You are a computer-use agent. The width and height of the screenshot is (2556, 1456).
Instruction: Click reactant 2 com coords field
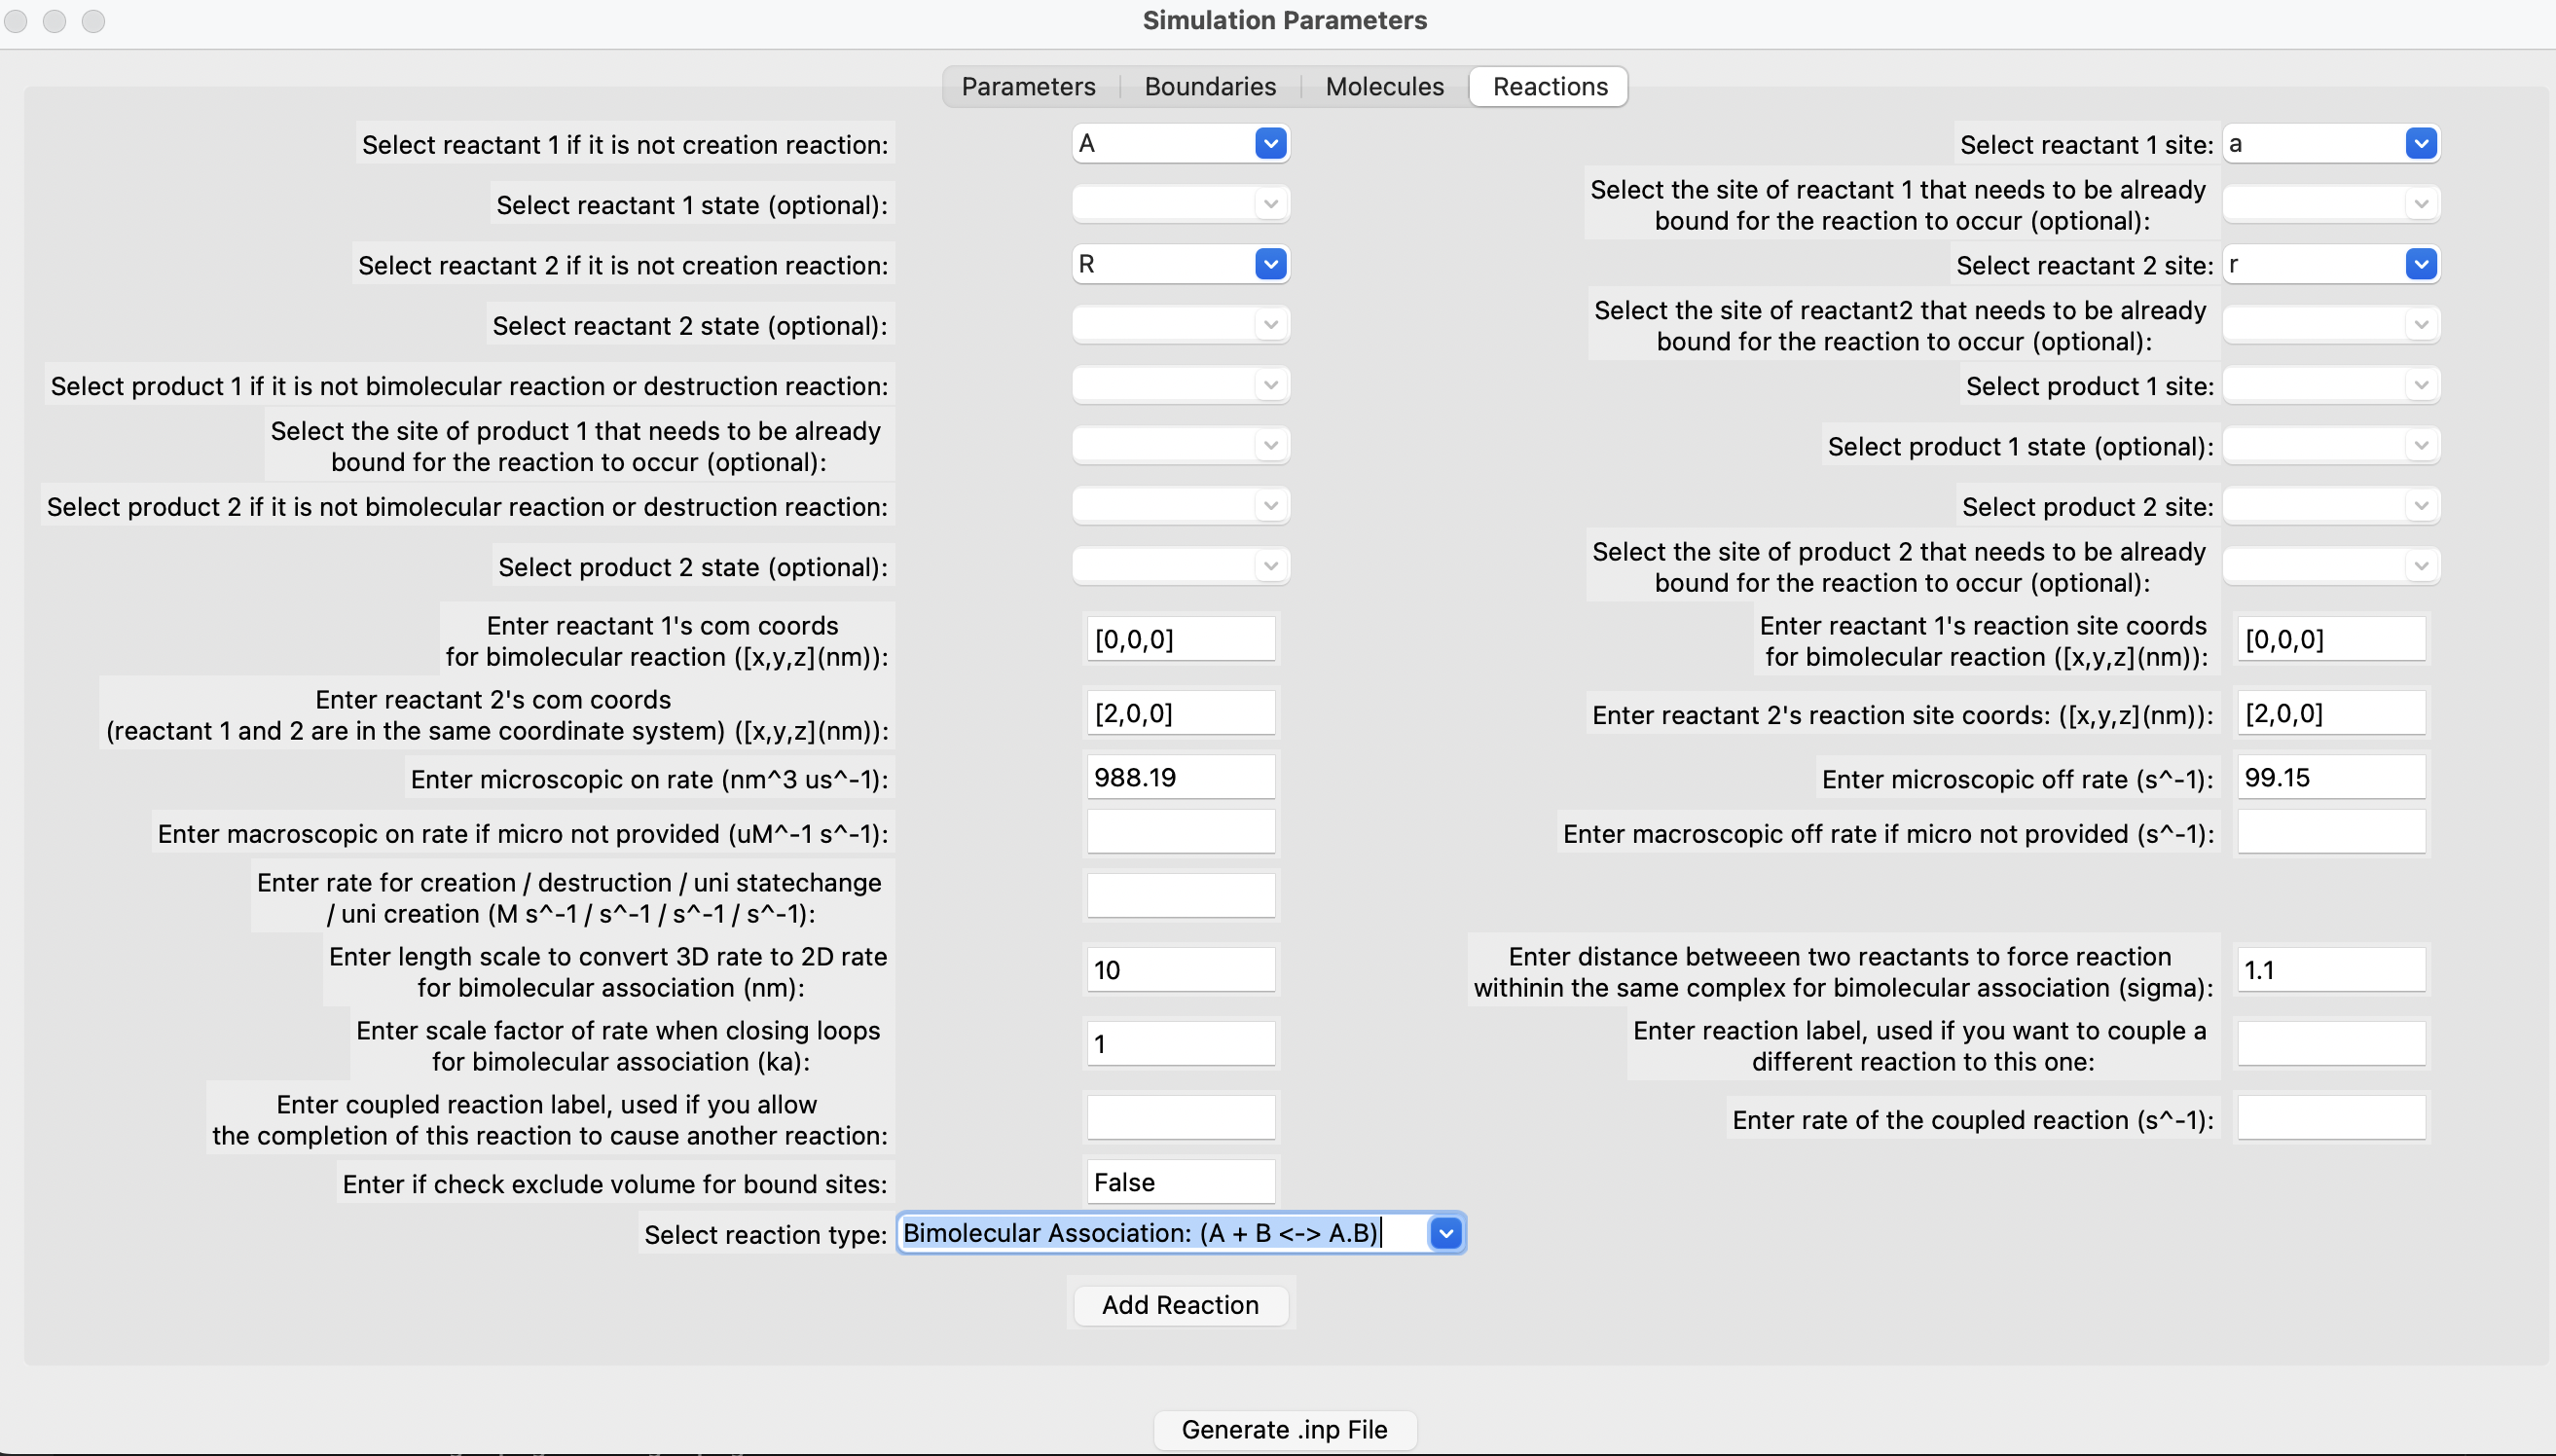click(1180, 713)
